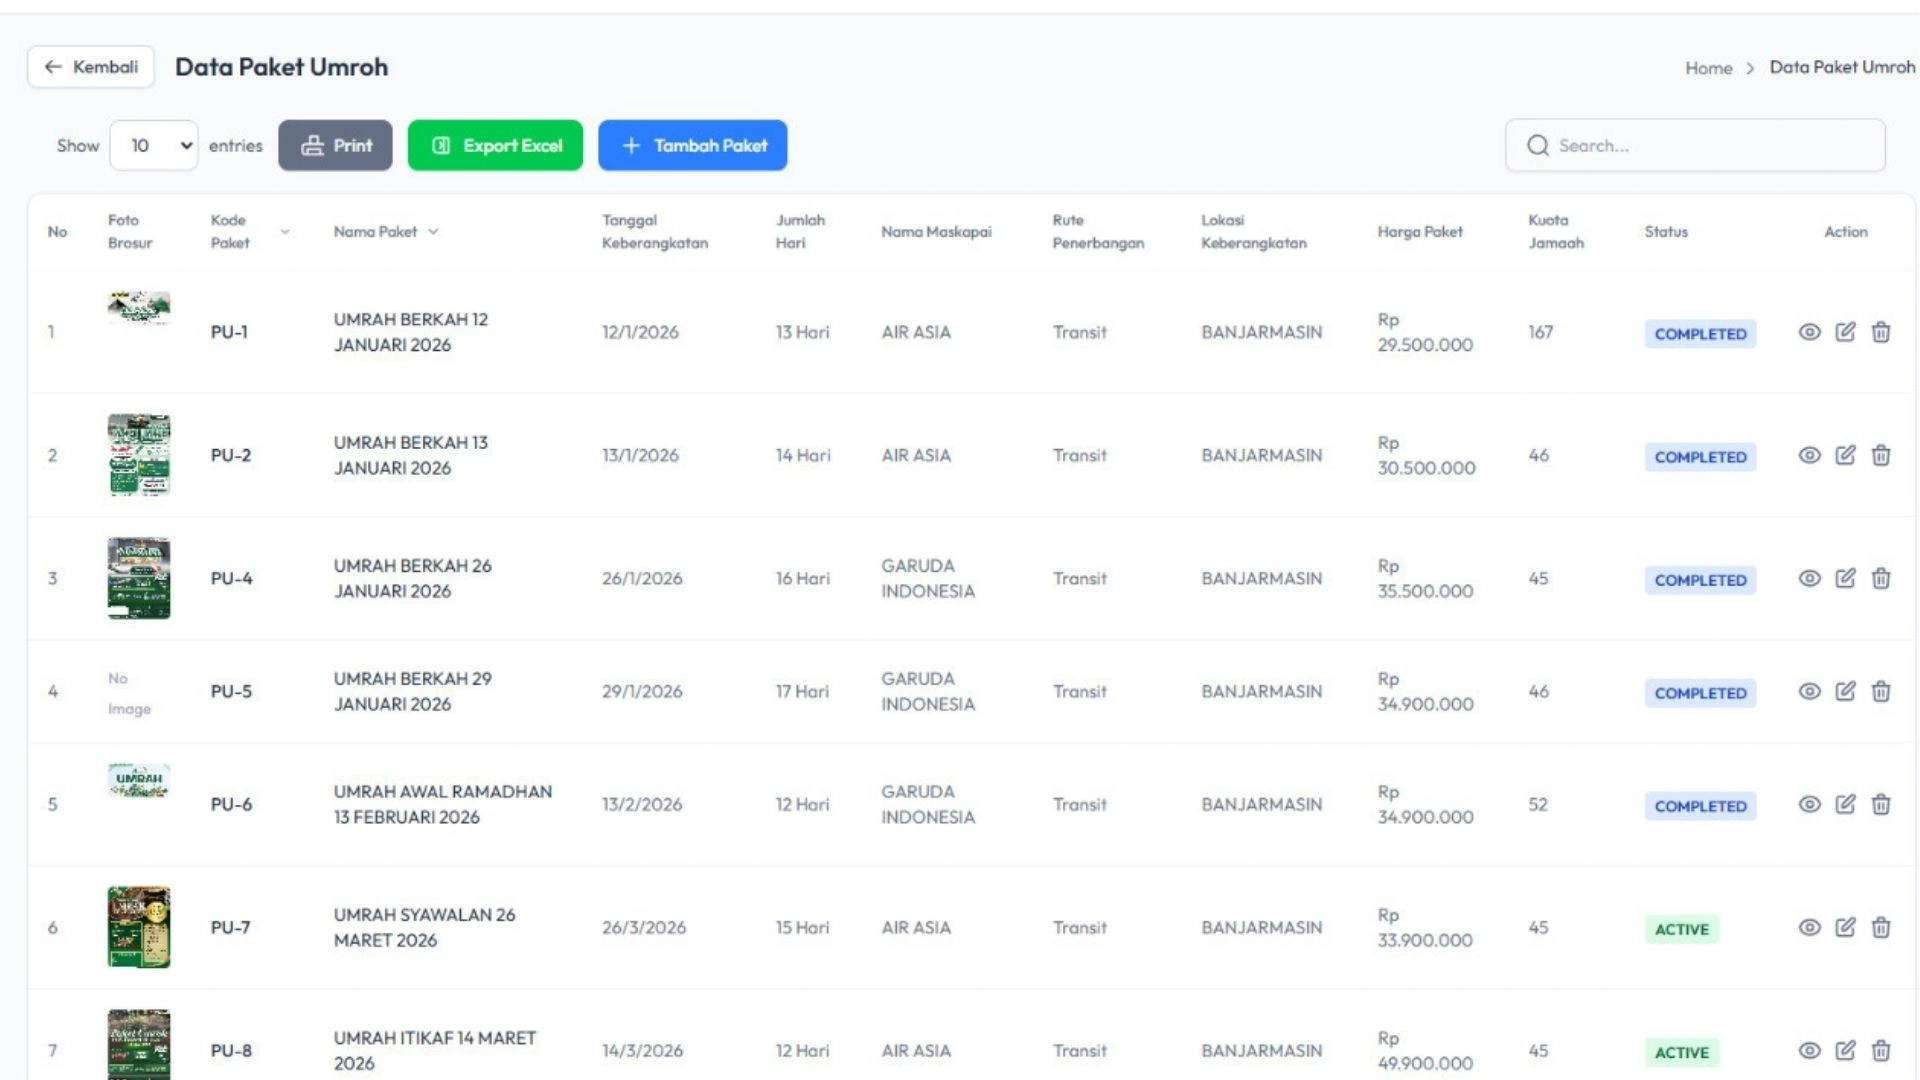Click the edit icon for PU-4 row

click(x=1845, y=578)
